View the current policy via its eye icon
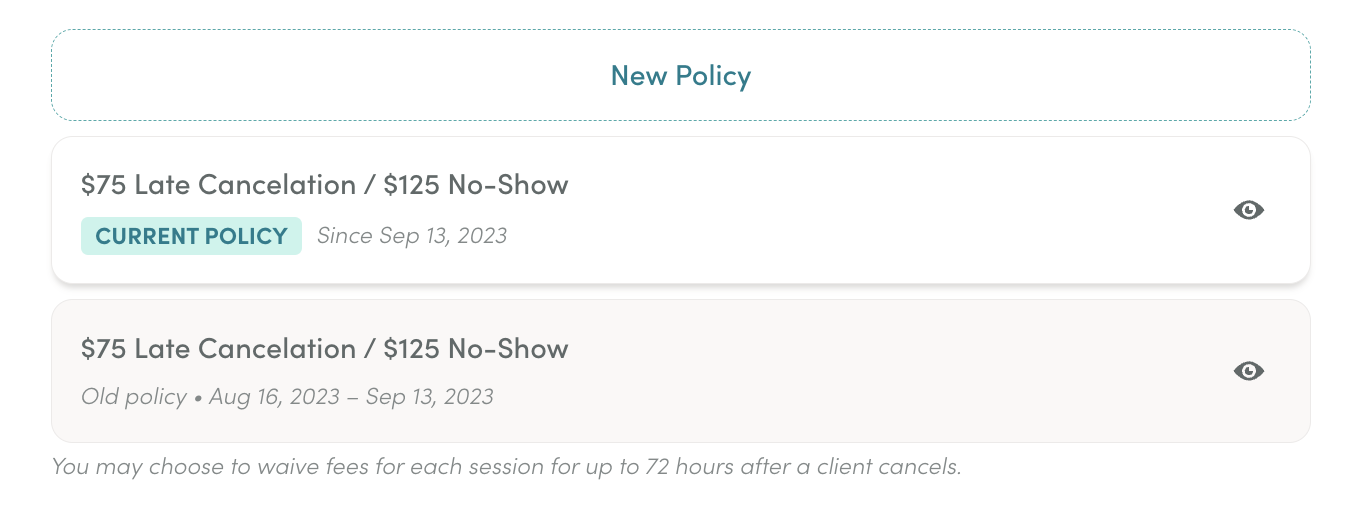The width and height of the screenshot is (1362, 514). coord(1249,210)
